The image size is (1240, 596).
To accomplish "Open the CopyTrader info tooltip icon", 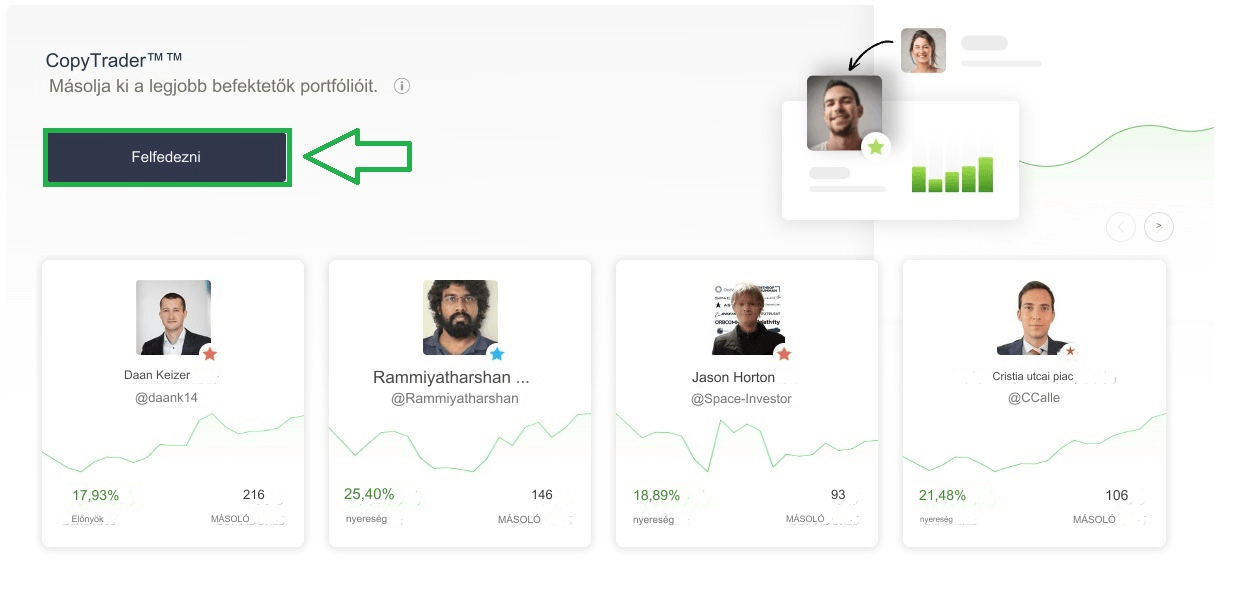I will click(x=403, y=87).
